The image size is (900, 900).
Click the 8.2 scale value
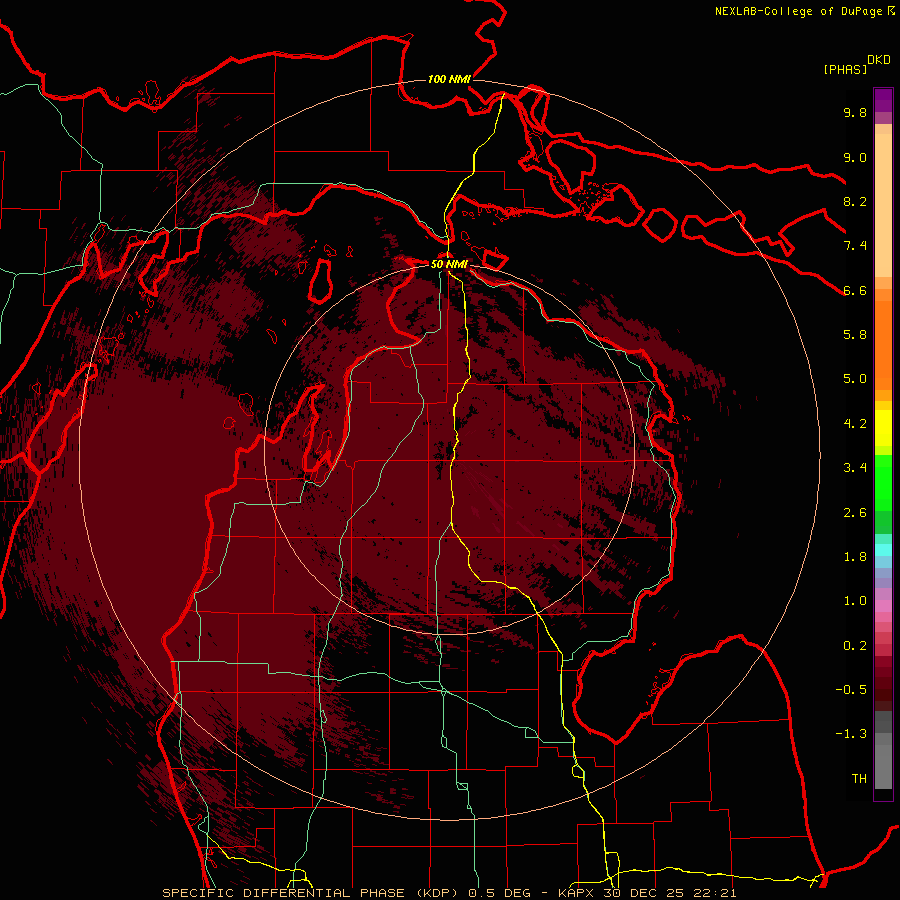click(x=855, y=201)
